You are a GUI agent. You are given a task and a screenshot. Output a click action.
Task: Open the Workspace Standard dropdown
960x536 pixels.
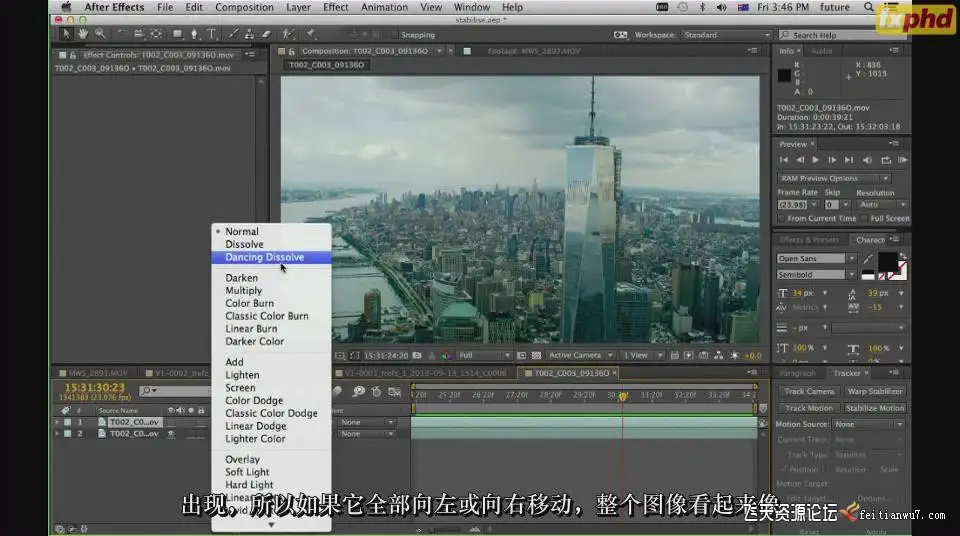pos(727,35)
